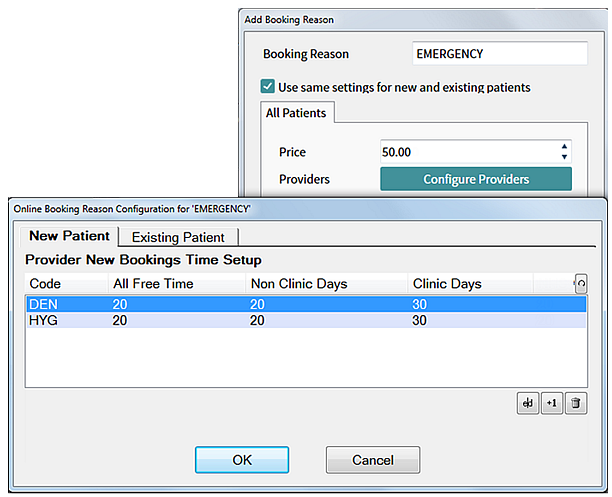Click inside the Price value field
Viewport: 612px width, 497px height.
468,152
